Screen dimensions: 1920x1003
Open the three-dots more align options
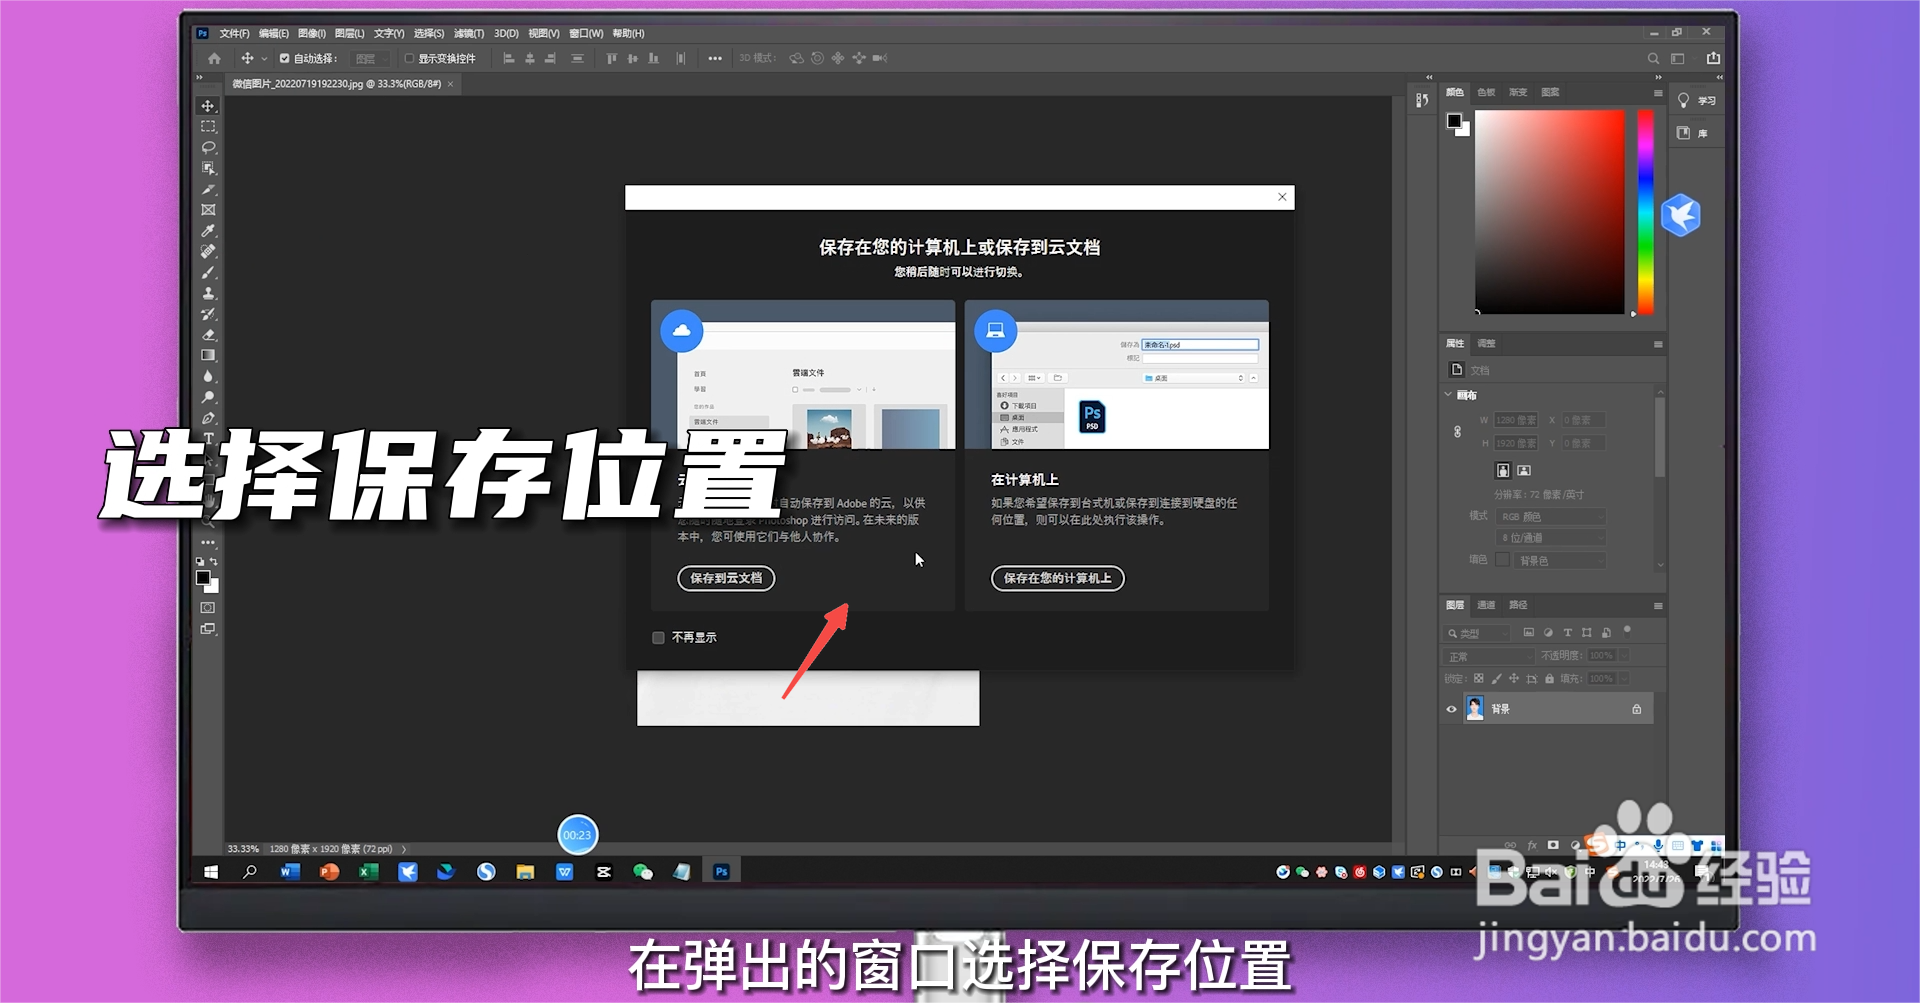pyautogui.click(x=714, y=58)
